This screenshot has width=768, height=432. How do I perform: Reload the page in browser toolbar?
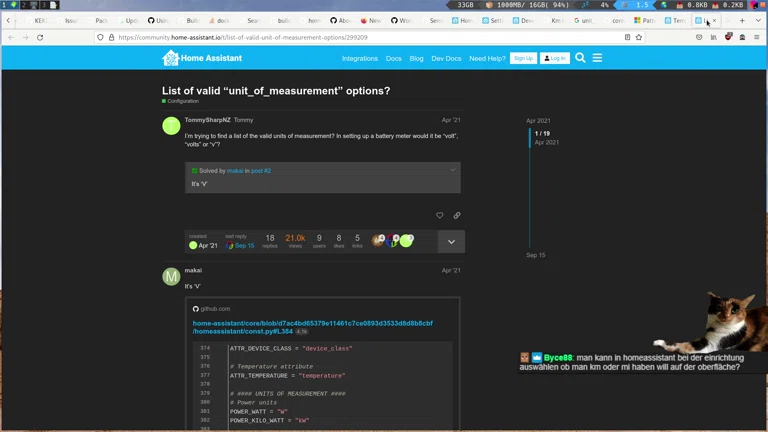pyautogui.click(x=40, y=37)
